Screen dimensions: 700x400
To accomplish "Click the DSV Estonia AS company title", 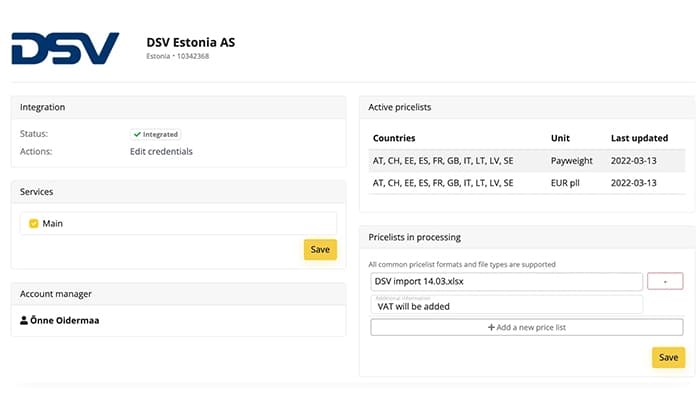I will pyautogui.click(x=197, y=42).
